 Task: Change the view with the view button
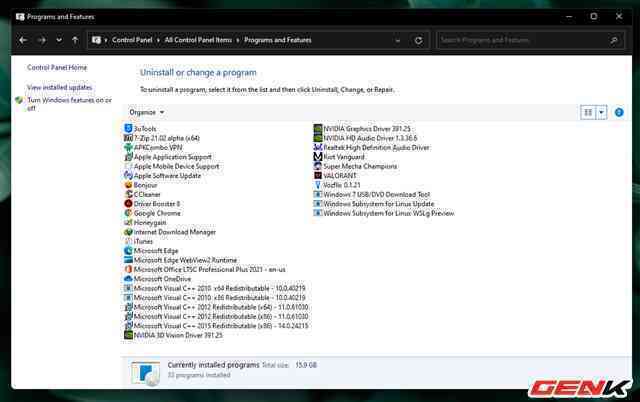click(x=588, y=112)
